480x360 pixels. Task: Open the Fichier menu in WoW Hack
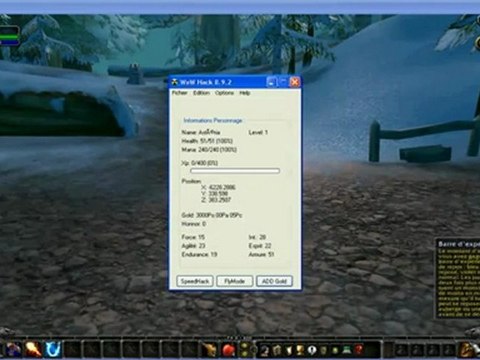[180, 93]
